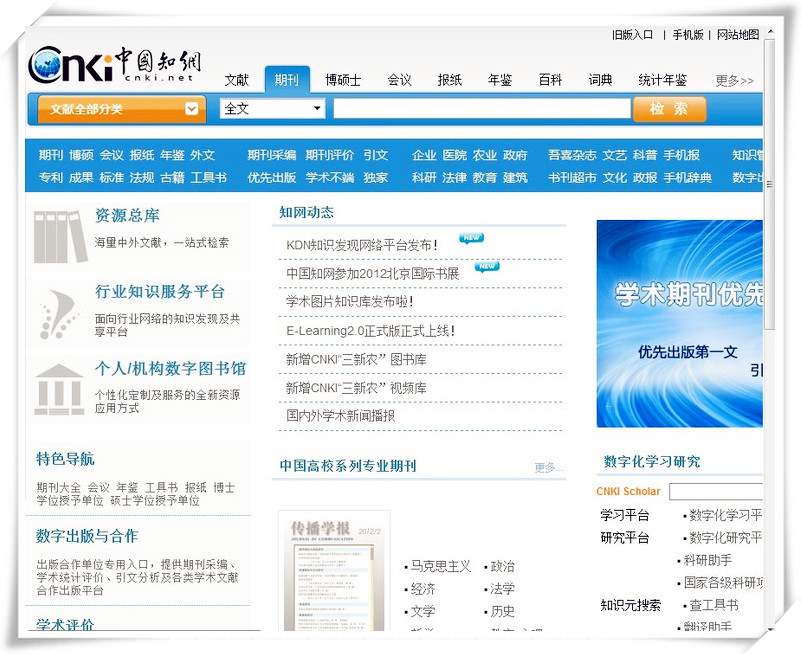Switch to the 年鉴 tab
This screenshot has width=802, height=654.
click(x=500, y=80)
